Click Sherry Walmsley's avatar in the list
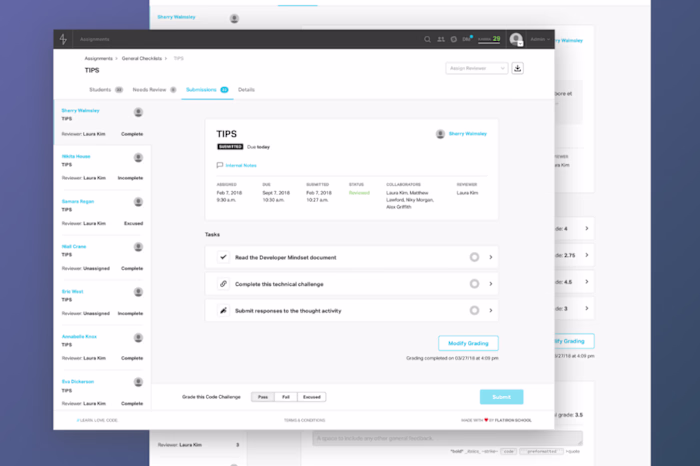 [138, 112]
